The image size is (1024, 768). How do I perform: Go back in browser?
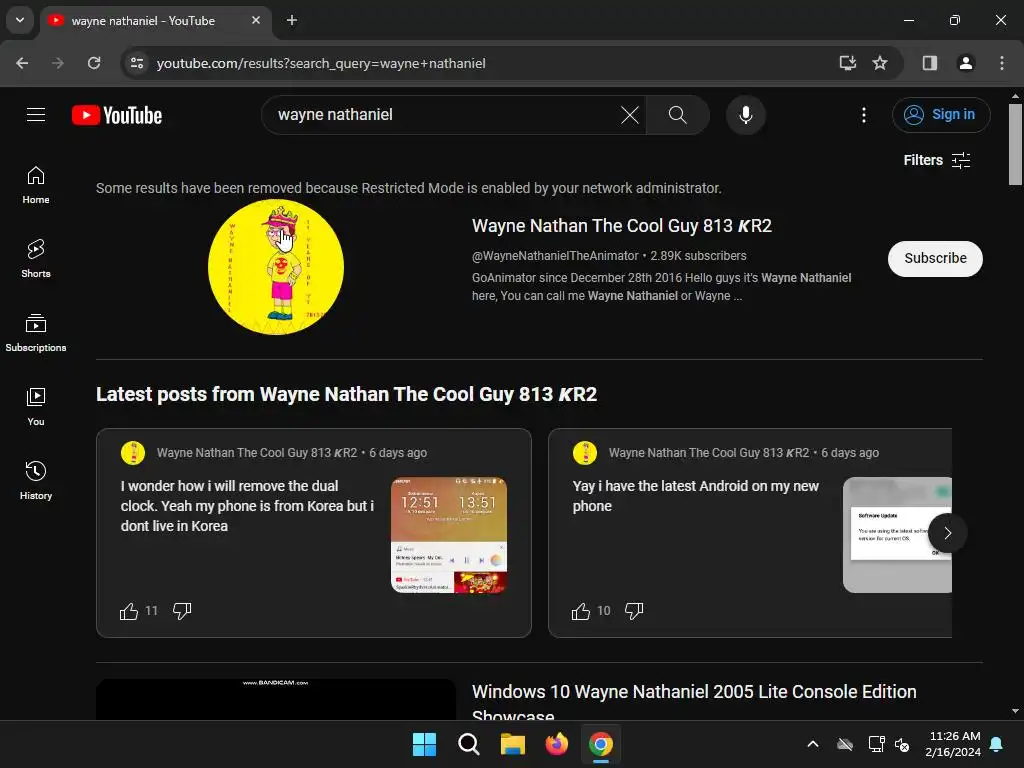22,63
